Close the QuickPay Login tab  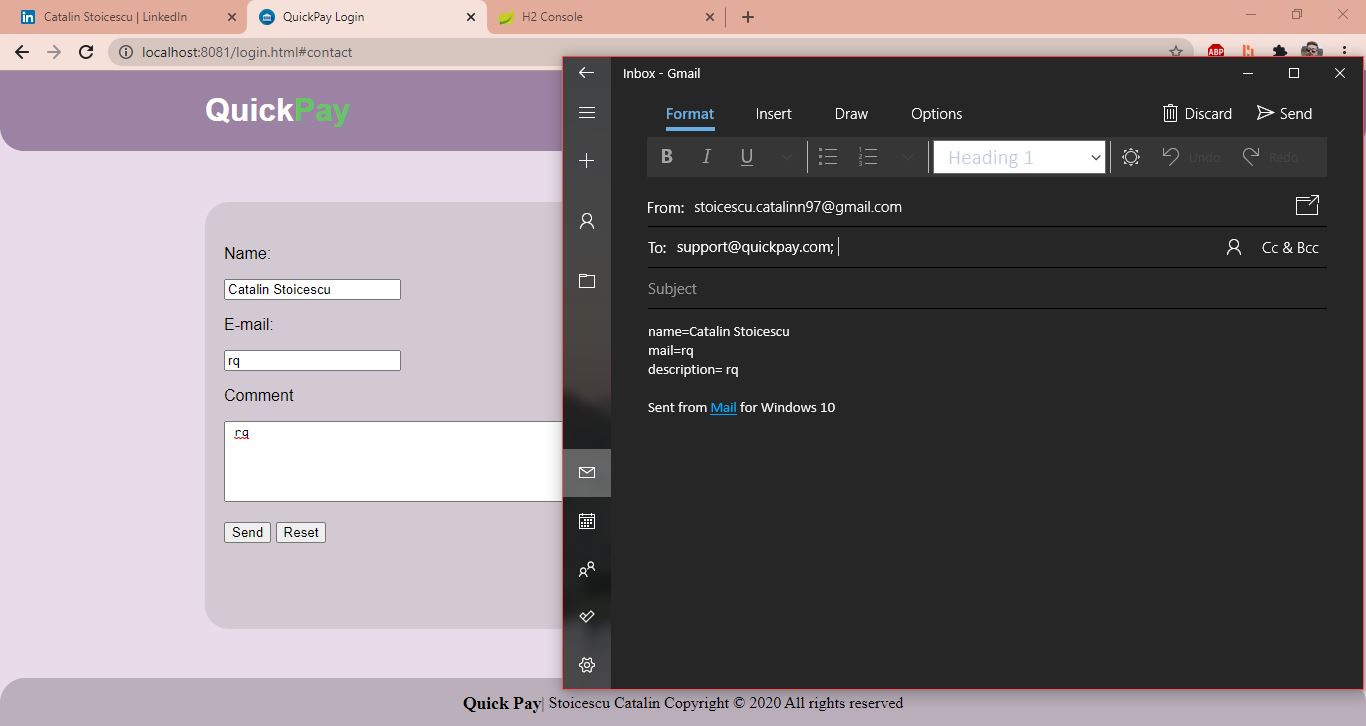(471, 17)
